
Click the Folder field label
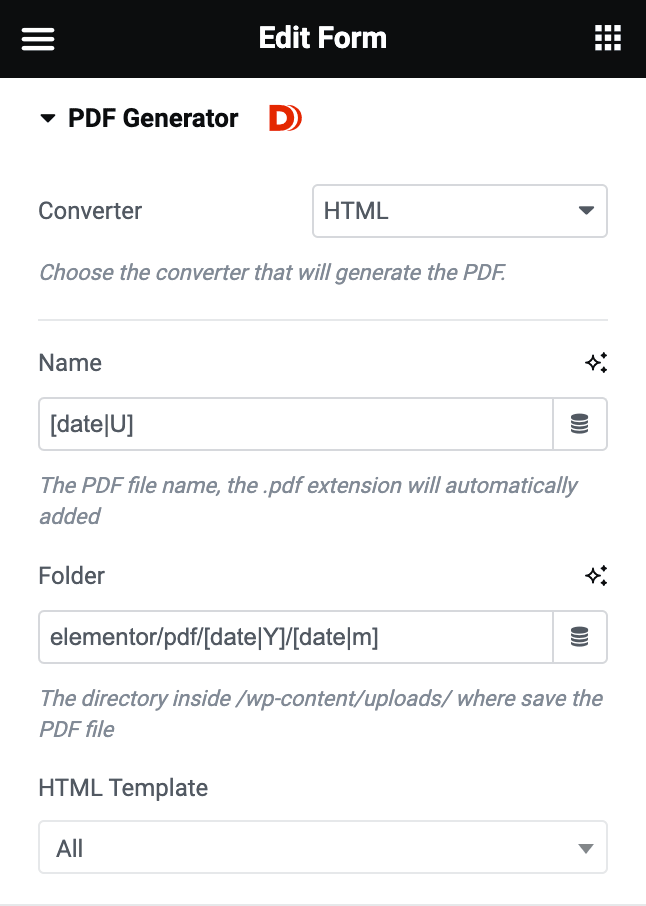(x=71, y=576)
